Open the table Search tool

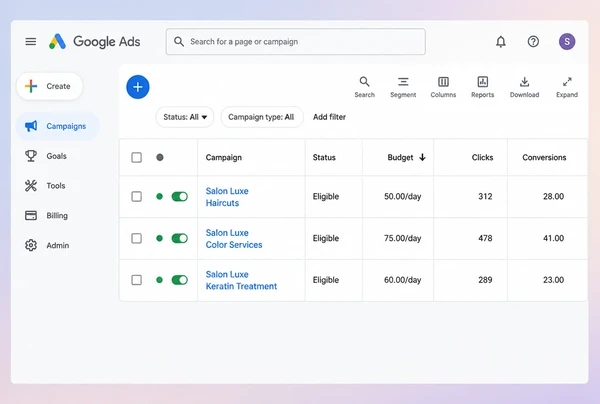(x=364, y=87)
